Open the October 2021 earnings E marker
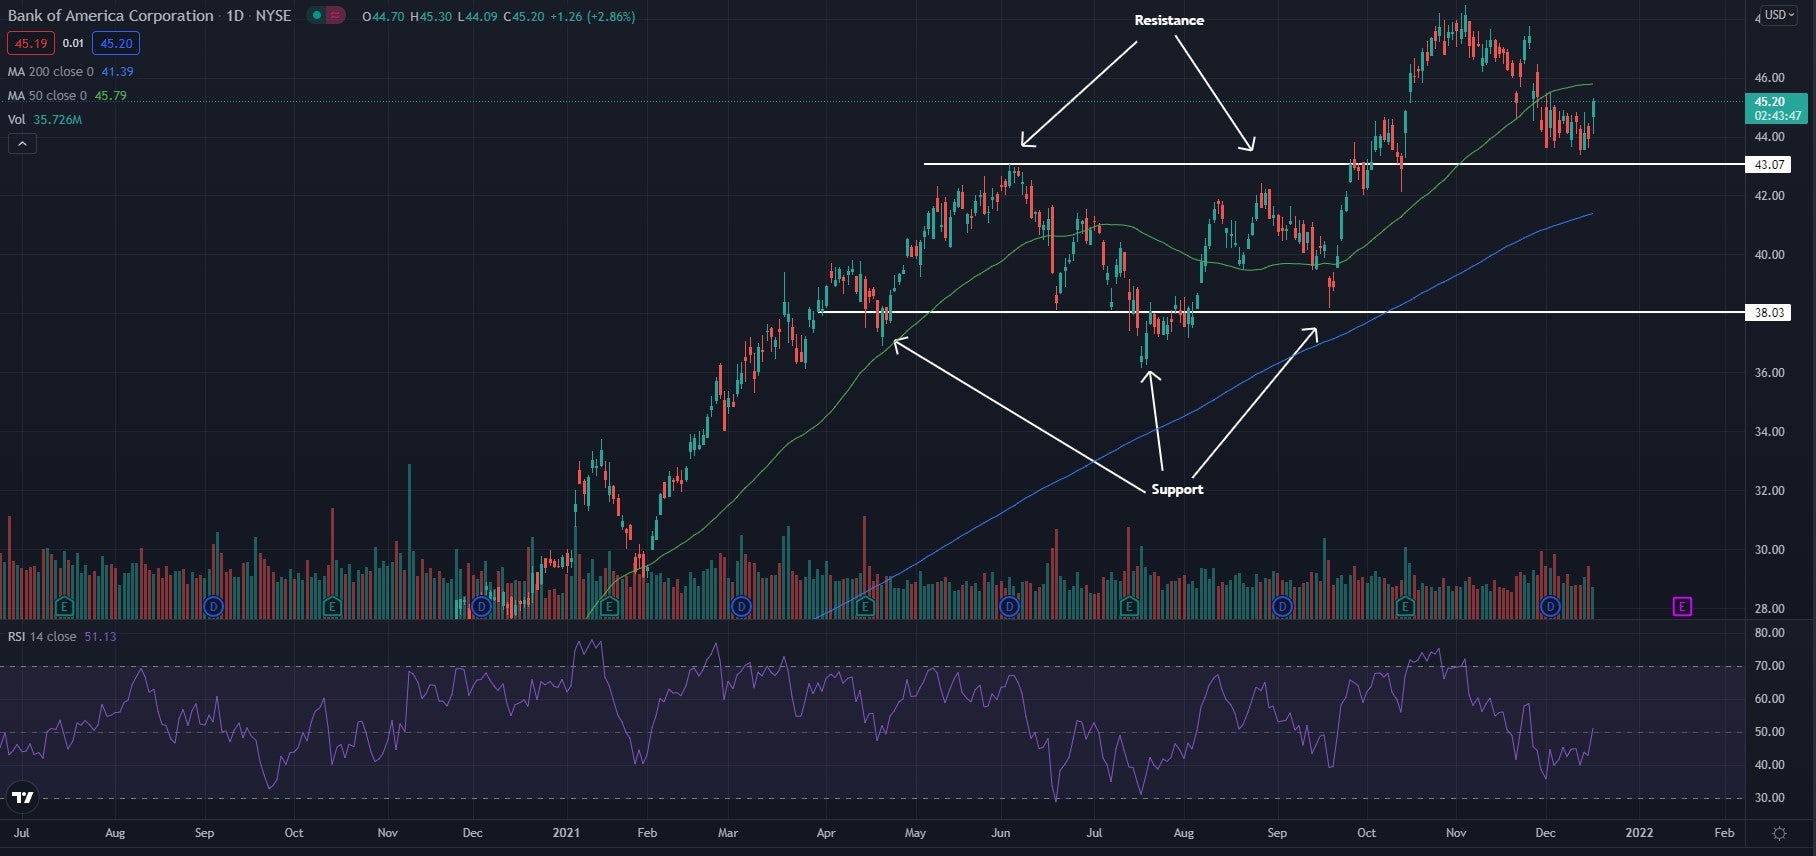1816x856 pixels. (x=1405, y=606)
